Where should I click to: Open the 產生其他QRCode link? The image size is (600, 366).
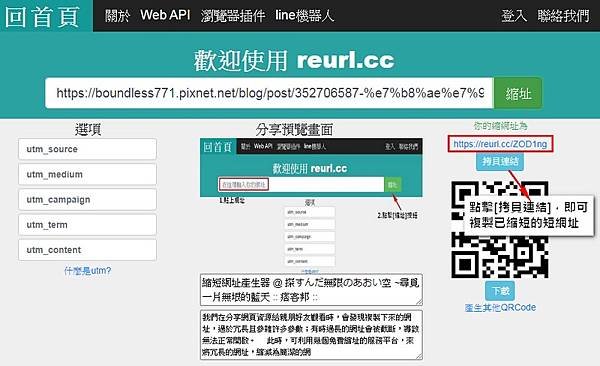[500, 307]
